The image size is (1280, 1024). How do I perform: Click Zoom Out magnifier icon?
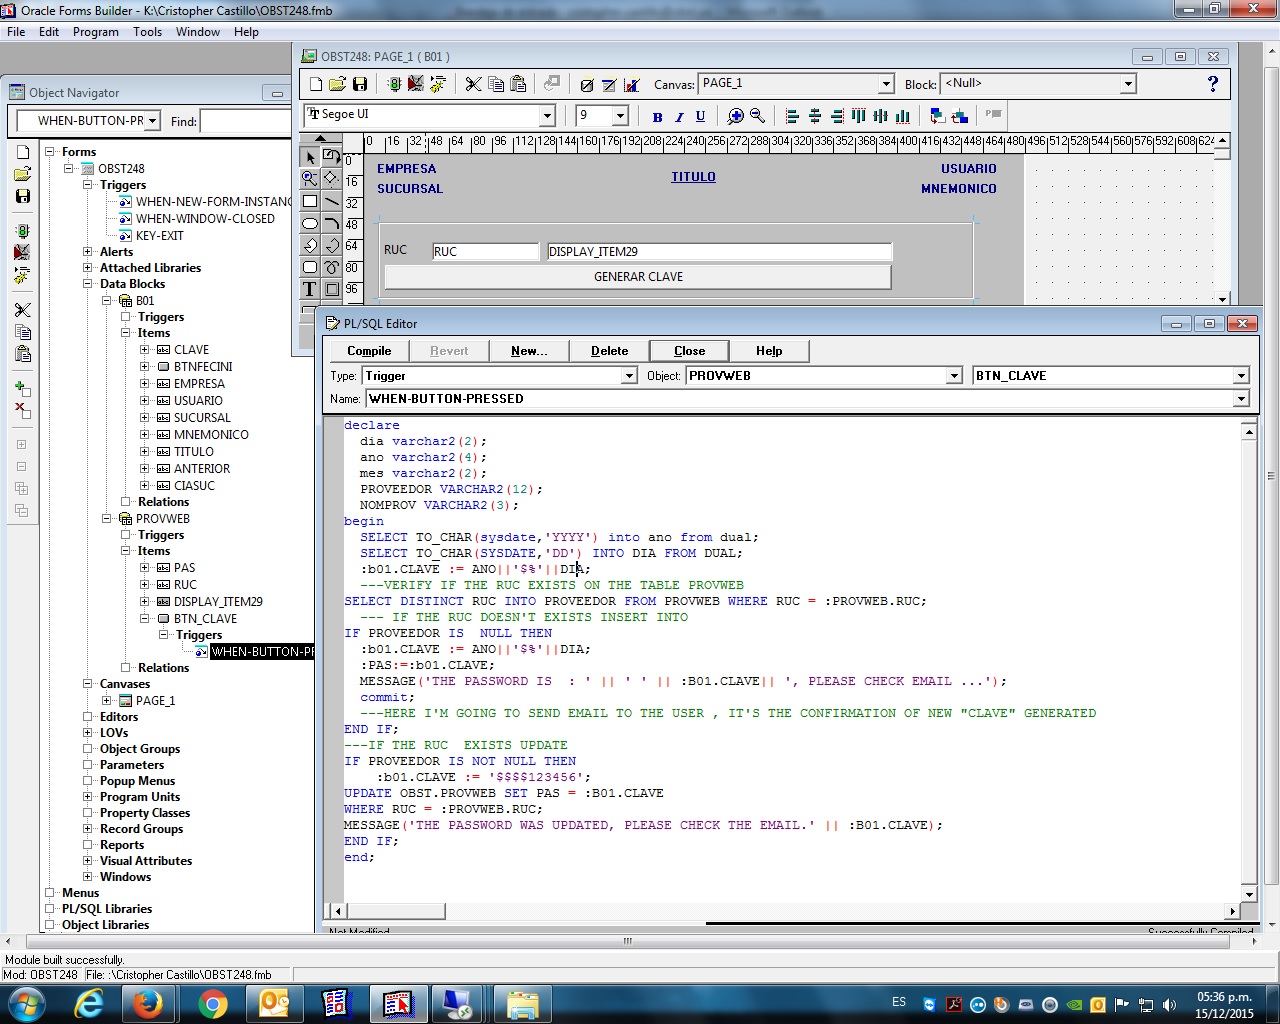757,116
